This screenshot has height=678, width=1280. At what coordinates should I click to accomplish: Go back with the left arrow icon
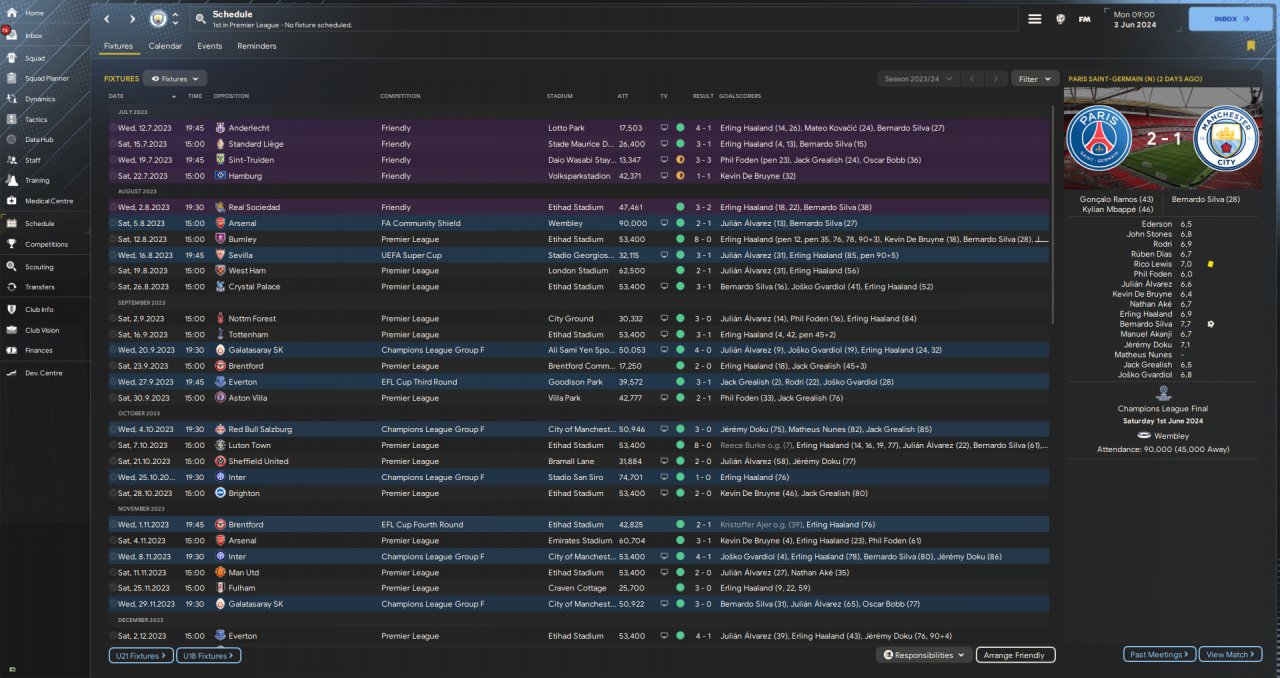point(107,19)
